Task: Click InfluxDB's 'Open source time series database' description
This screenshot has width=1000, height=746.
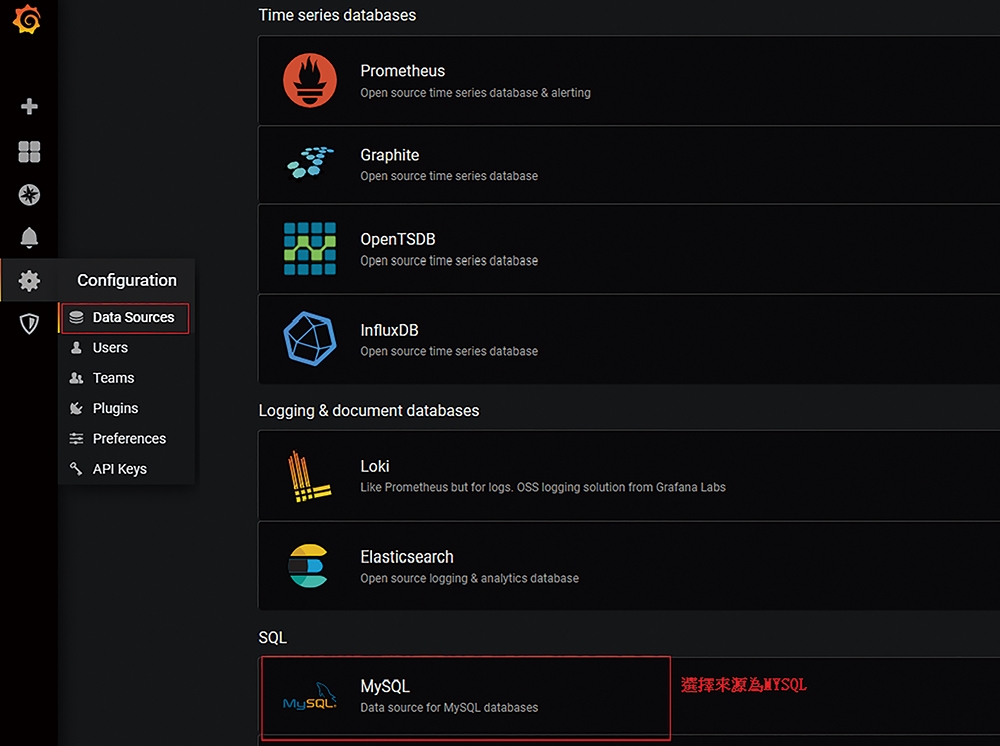Action: tap(449, 351)
